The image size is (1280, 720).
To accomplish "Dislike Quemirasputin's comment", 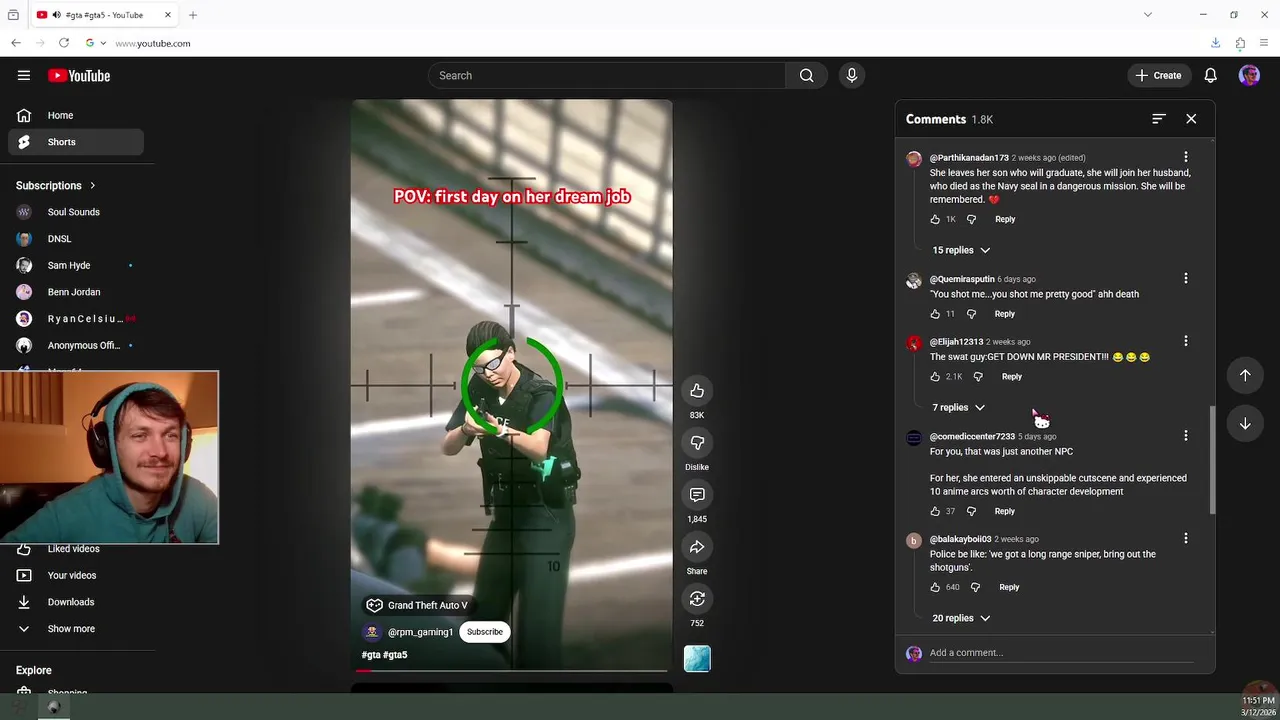I will (x=971, y=314).
